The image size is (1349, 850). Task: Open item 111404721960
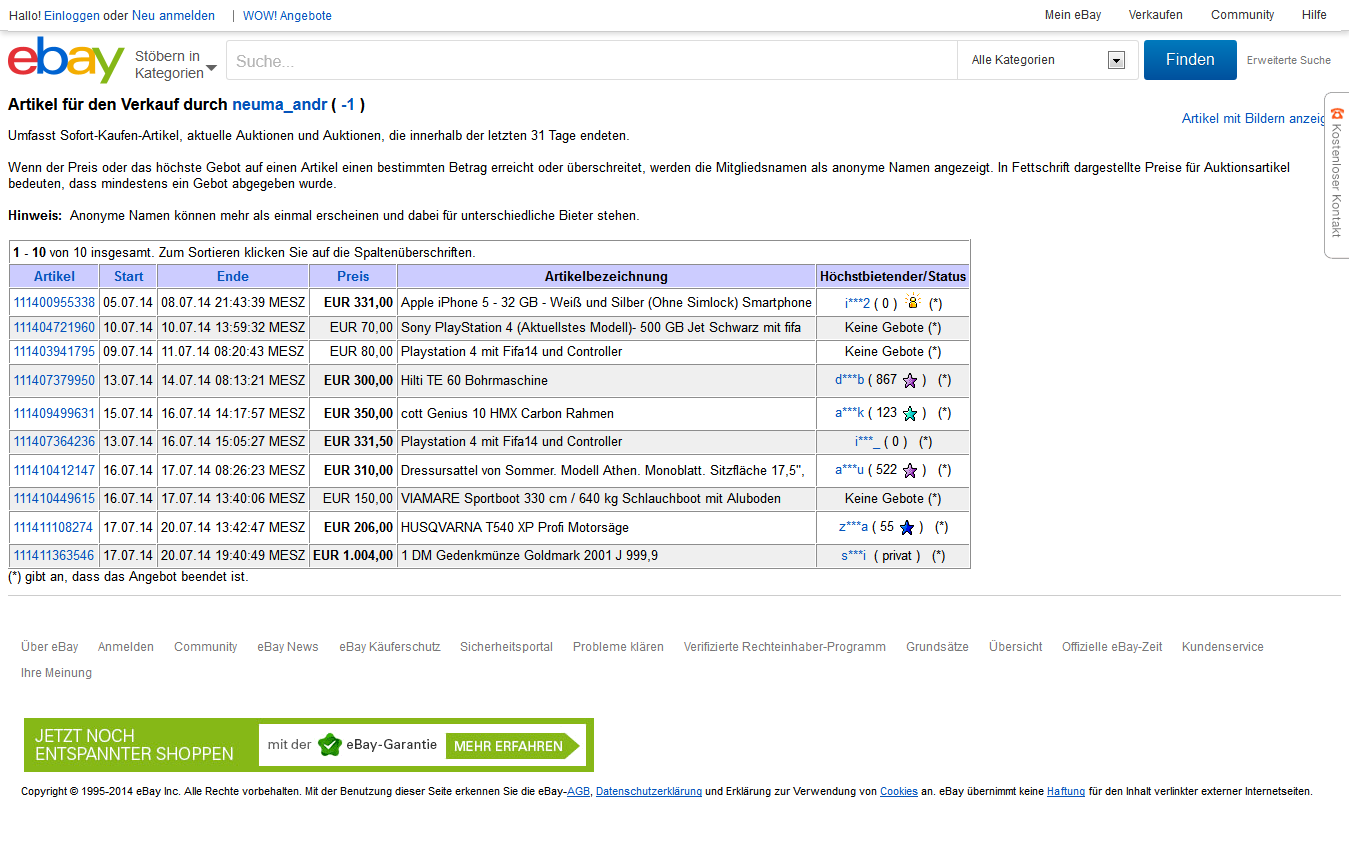(x=54, y=328)
